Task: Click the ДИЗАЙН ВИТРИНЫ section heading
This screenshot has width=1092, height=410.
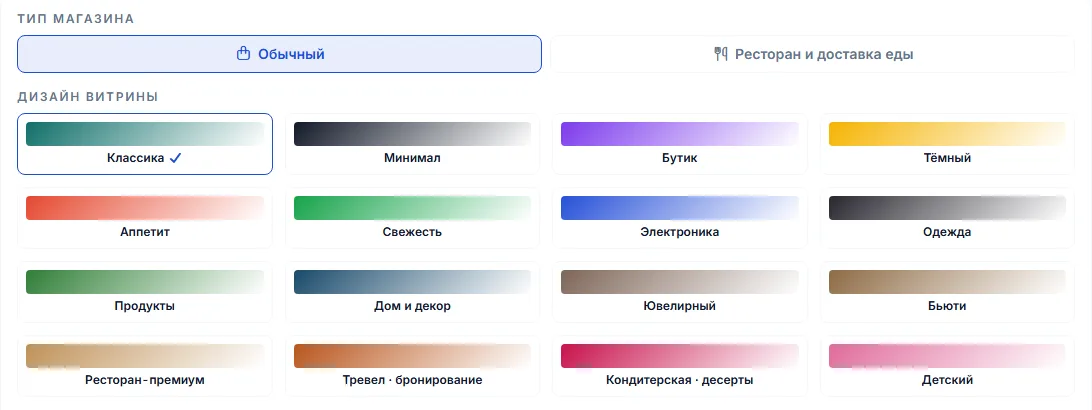Action: tap(88, 97)
